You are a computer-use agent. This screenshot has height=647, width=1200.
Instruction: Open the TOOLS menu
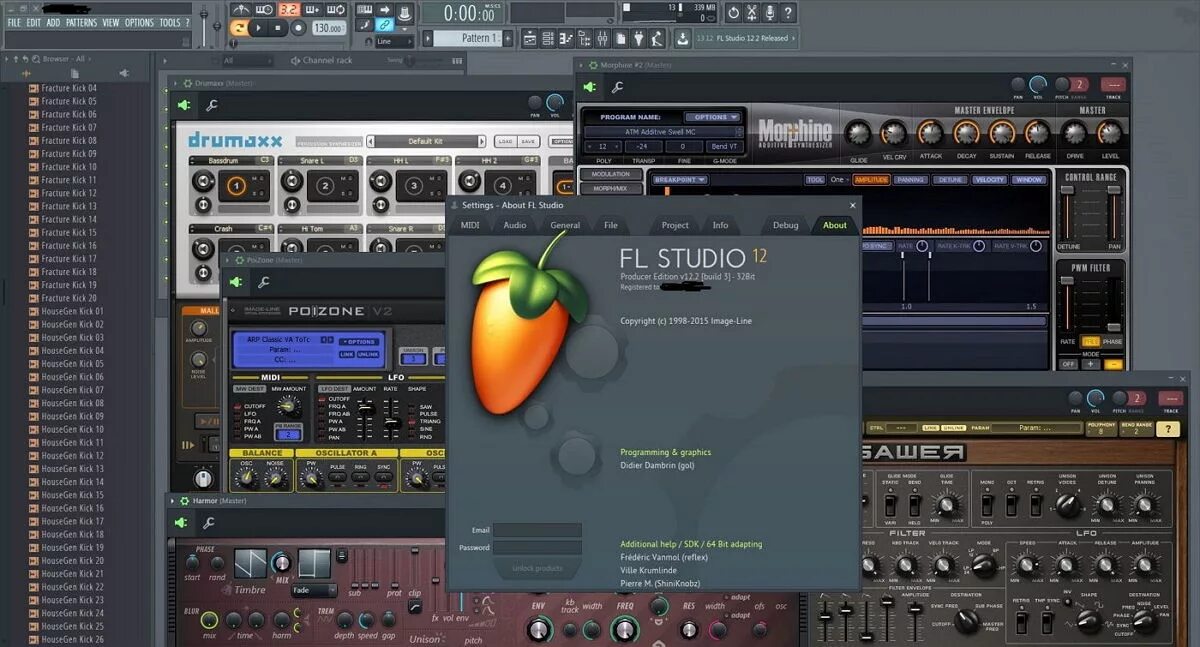click(x=170, y=22)
